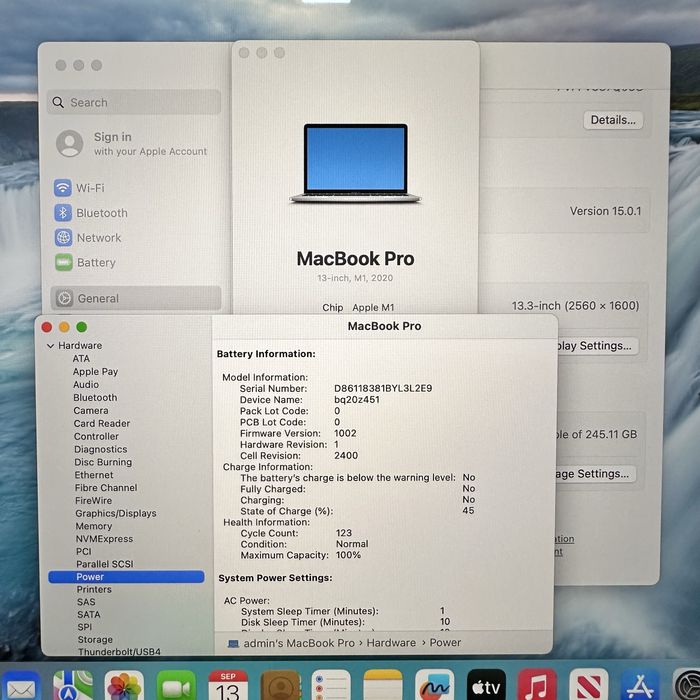Select Graphics/Displays in the Hardware list
Screen dimensions: 700x700
click(x=116, y=513)
